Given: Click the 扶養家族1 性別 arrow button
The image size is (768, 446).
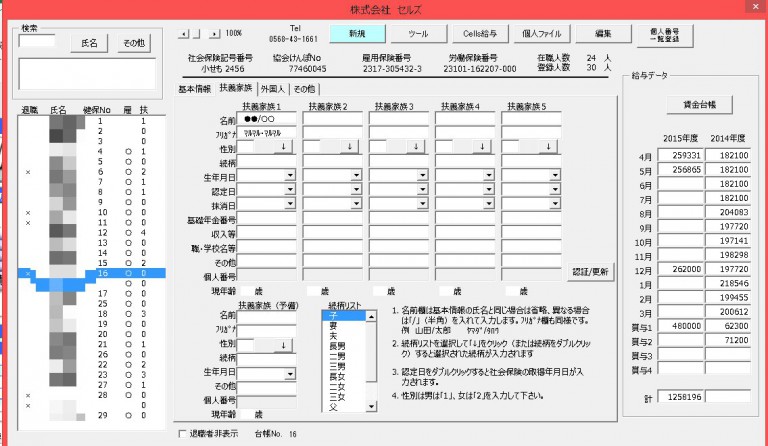Looking at the screenshot, I should [283, 146].
